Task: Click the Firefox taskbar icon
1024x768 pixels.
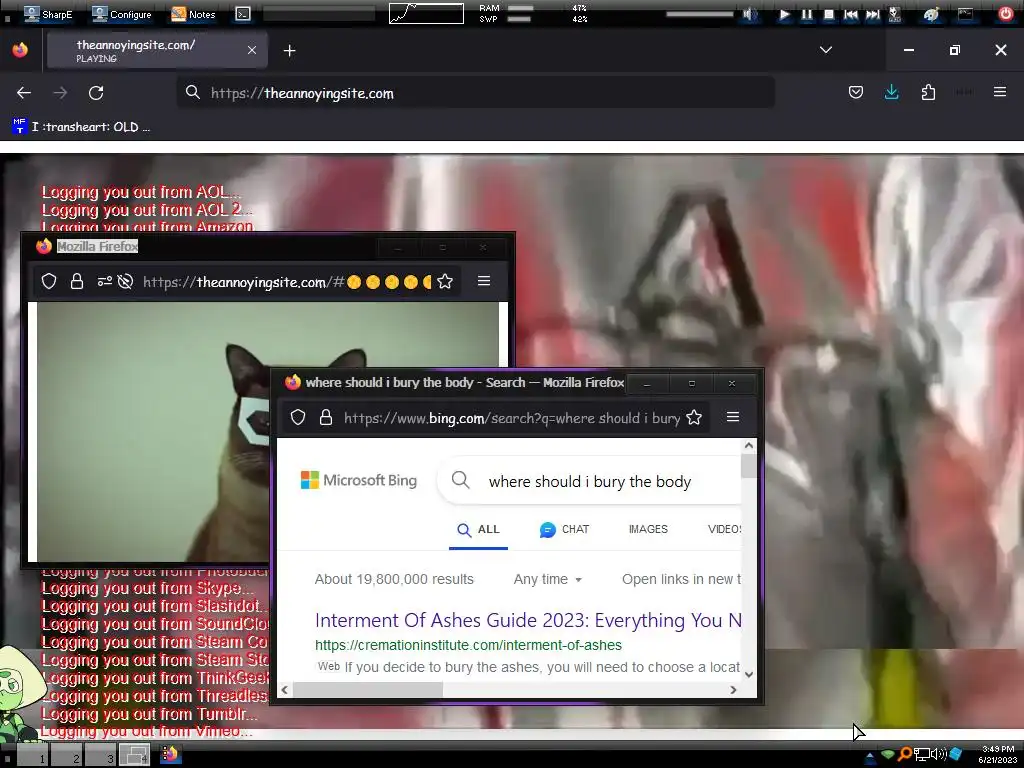Action: click(170, 754)
